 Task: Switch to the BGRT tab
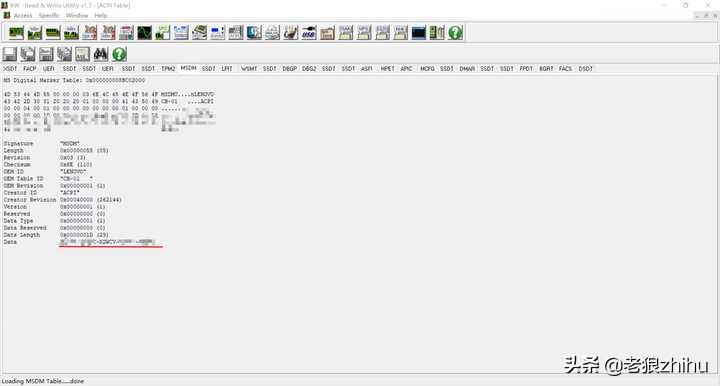tap(546, 69)
